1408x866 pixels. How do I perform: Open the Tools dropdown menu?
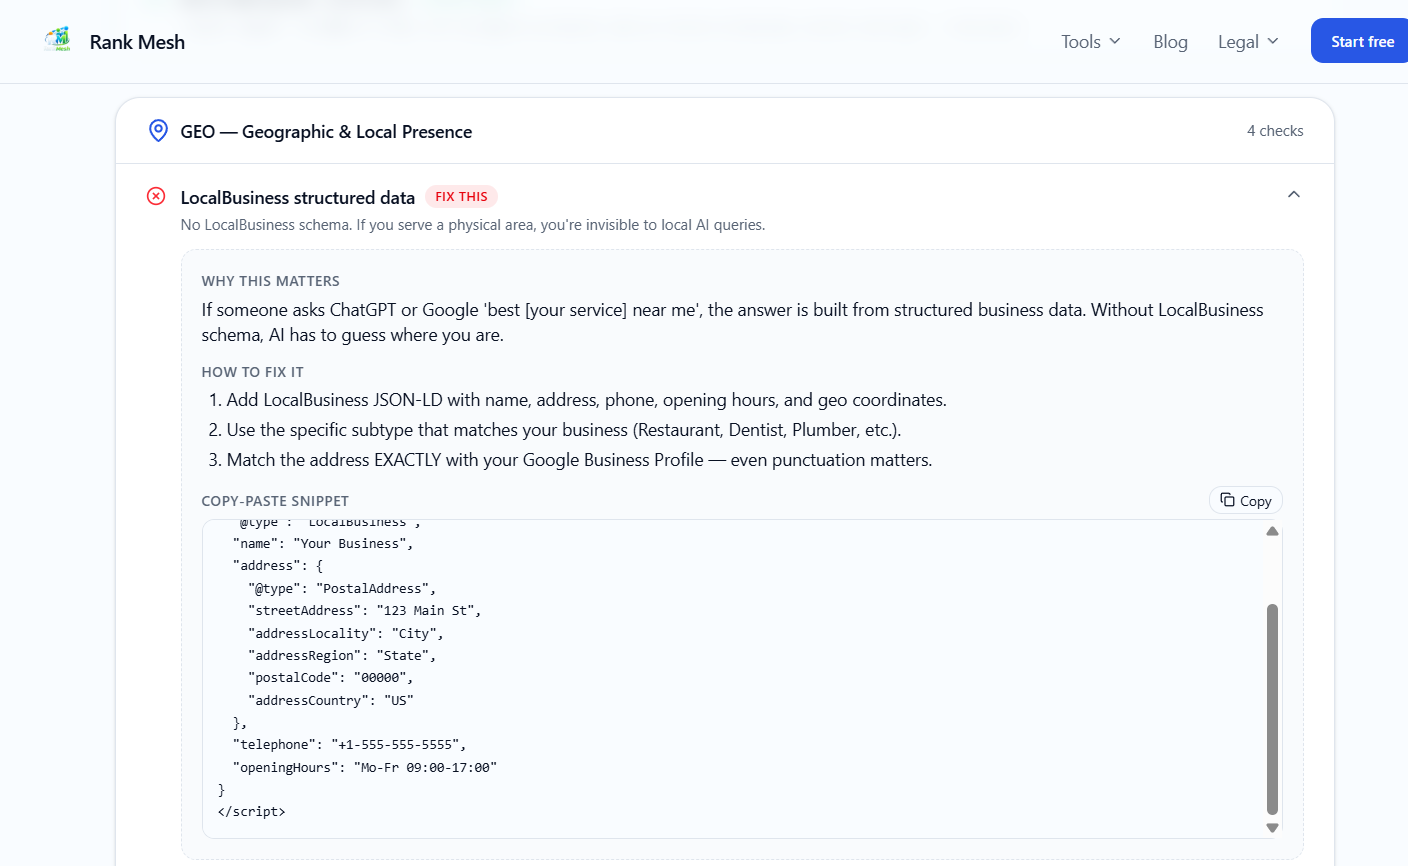pyautogui.click(x=1091, y=41)
